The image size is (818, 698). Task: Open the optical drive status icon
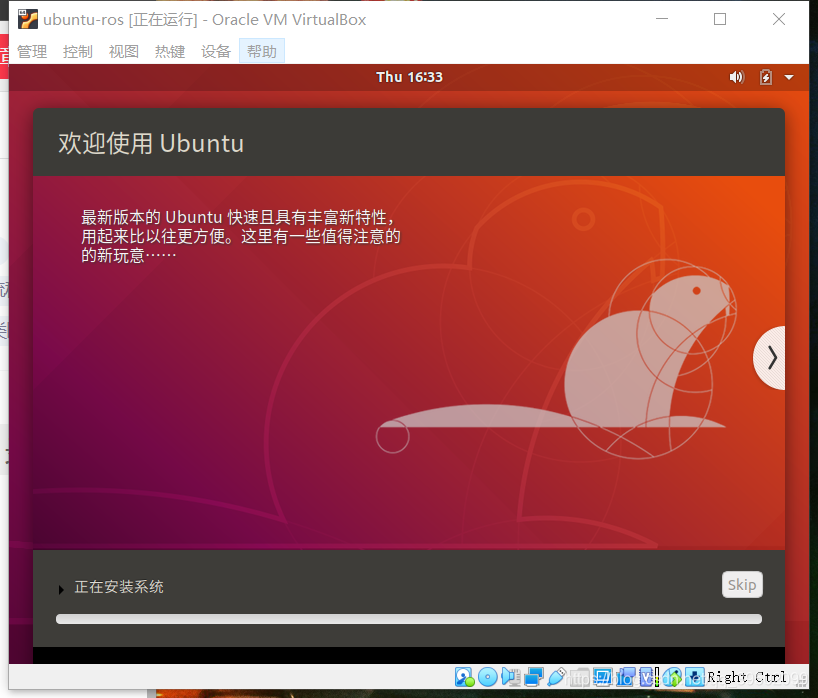pos(488,677)
